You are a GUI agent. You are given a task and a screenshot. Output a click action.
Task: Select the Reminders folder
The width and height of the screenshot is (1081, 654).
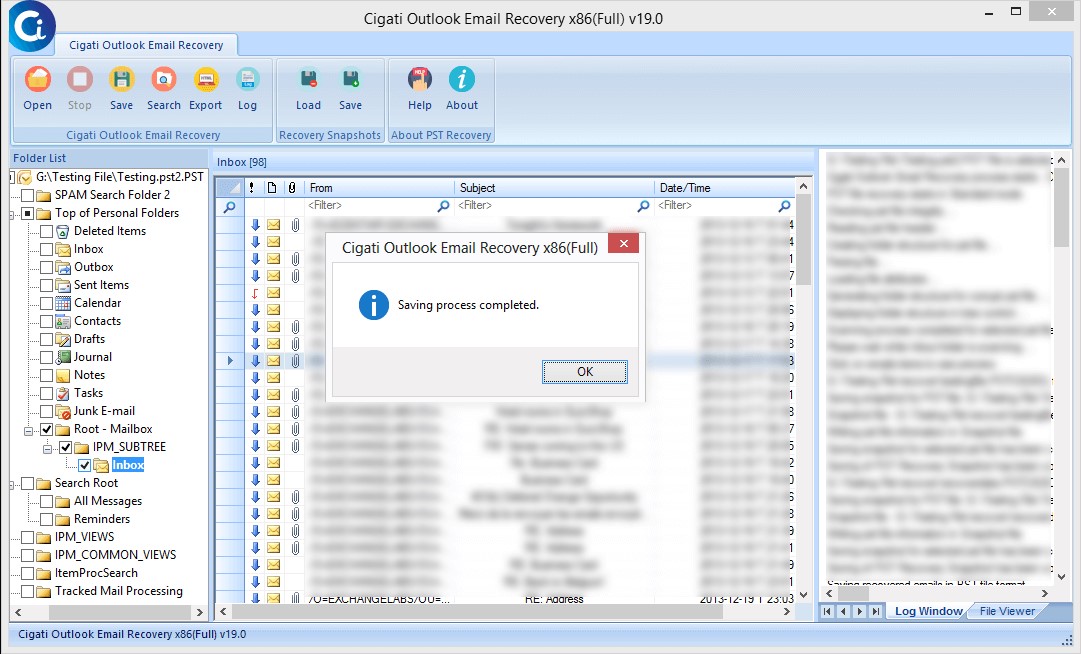[x=102, y=519]
